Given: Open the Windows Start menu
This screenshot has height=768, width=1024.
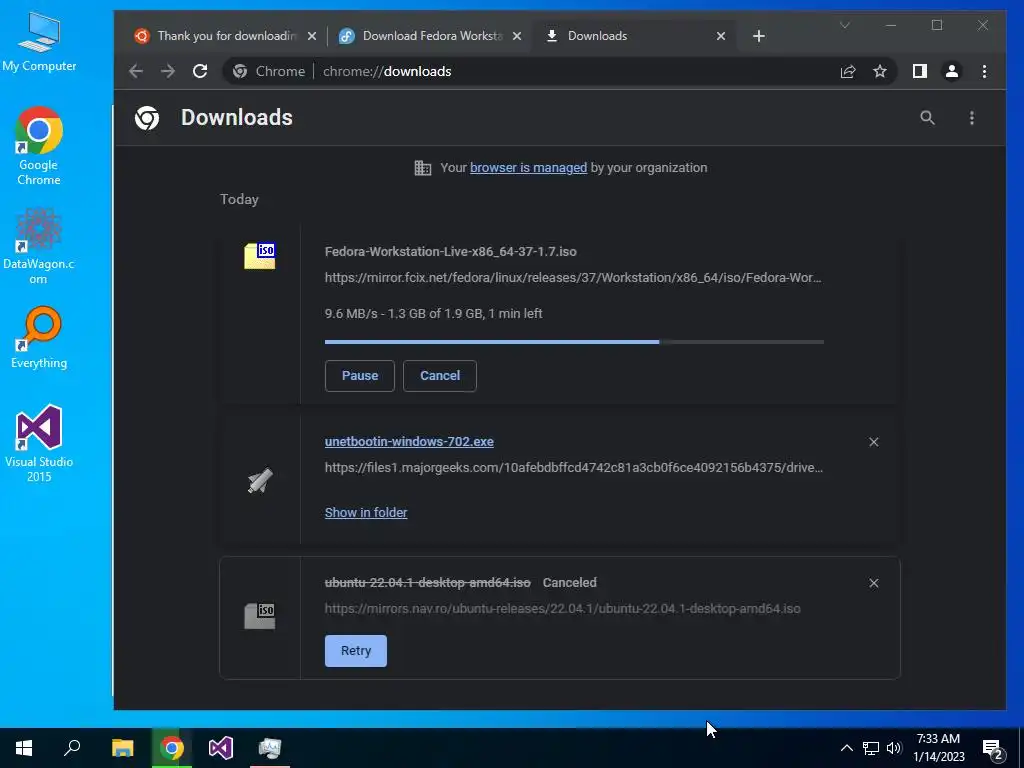Looking at the screenshot, I should tap(24, 748).
